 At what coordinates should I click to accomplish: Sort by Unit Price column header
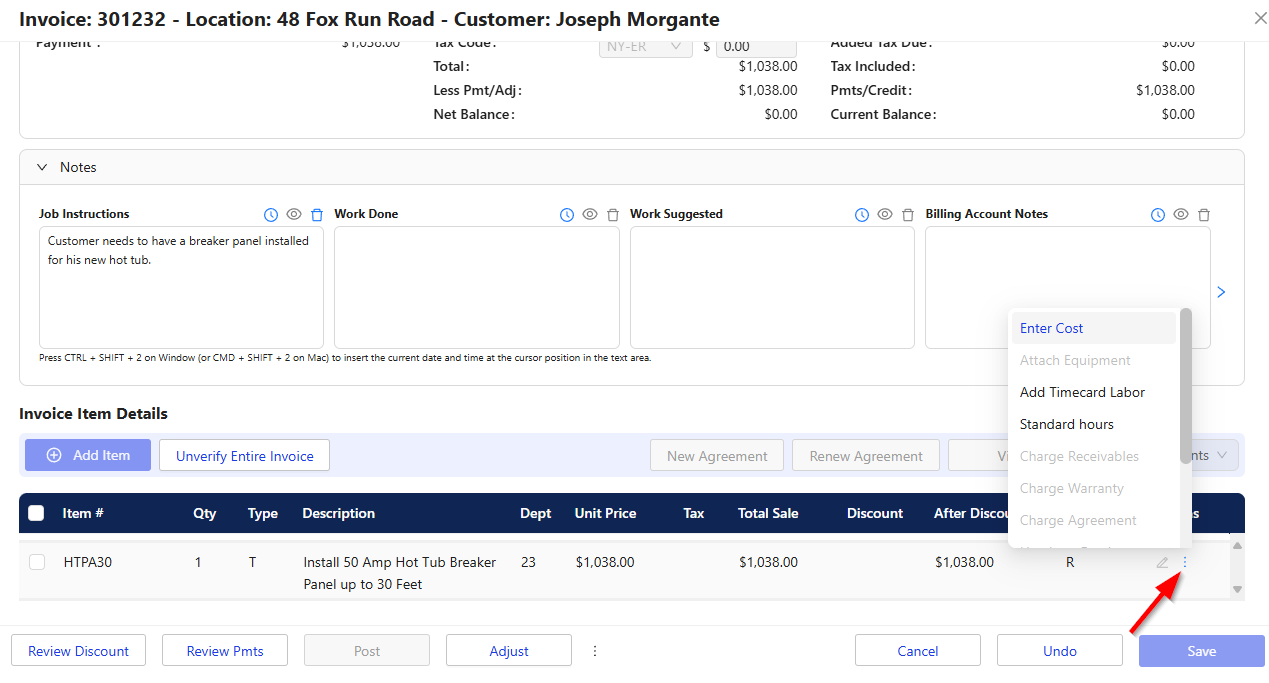(605, 513)
